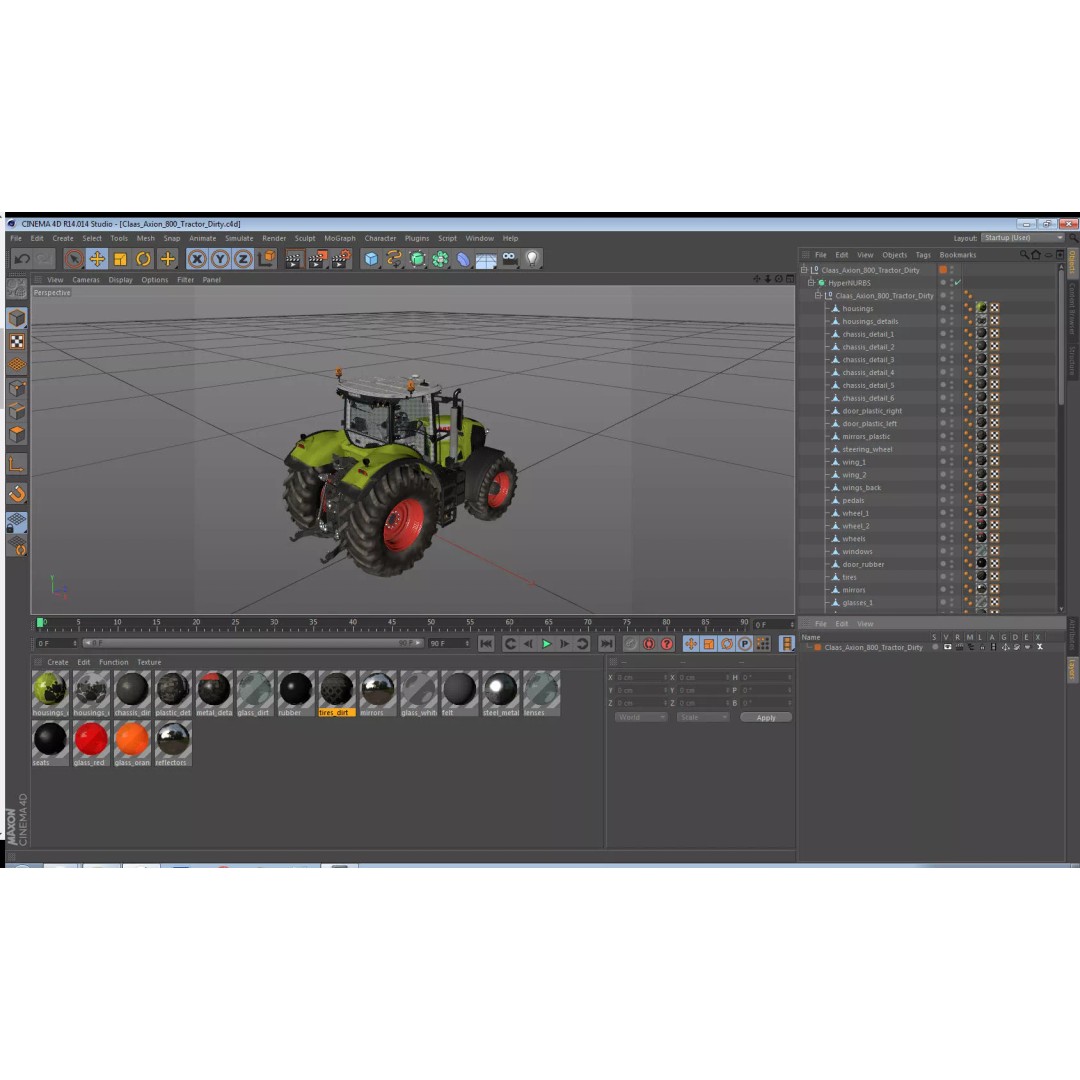The height and width of the screenshot is (1080, 1080).
Task: Click the Object Manager search icon
Action: pos(1024,255)
